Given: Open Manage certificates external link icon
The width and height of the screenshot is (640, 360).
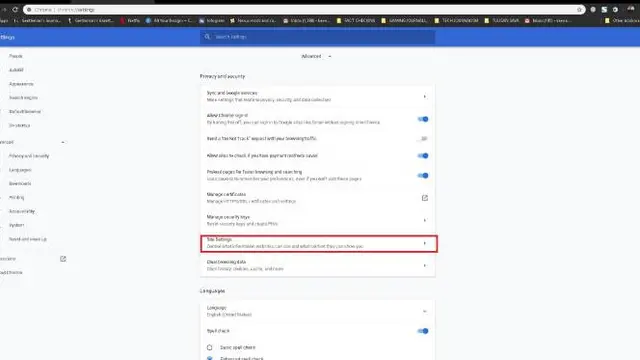Looking at the screenshot, I should point(424,198).
